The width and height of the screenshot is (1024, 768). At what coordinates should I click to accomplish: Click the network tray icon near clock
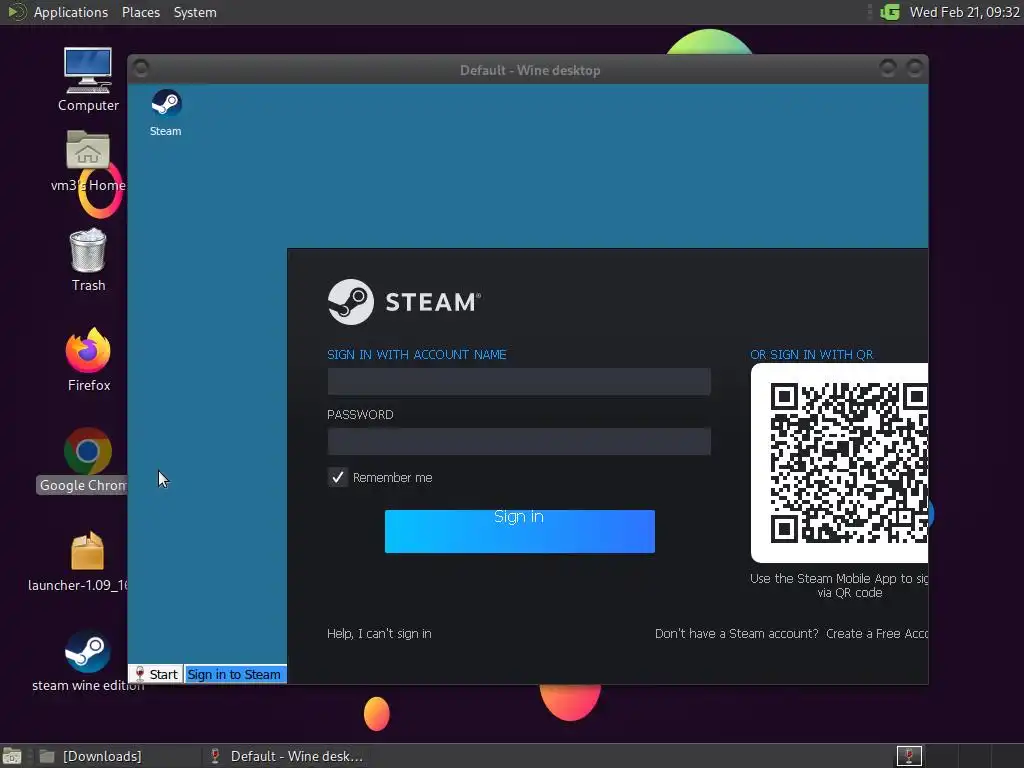pos(889,12)
